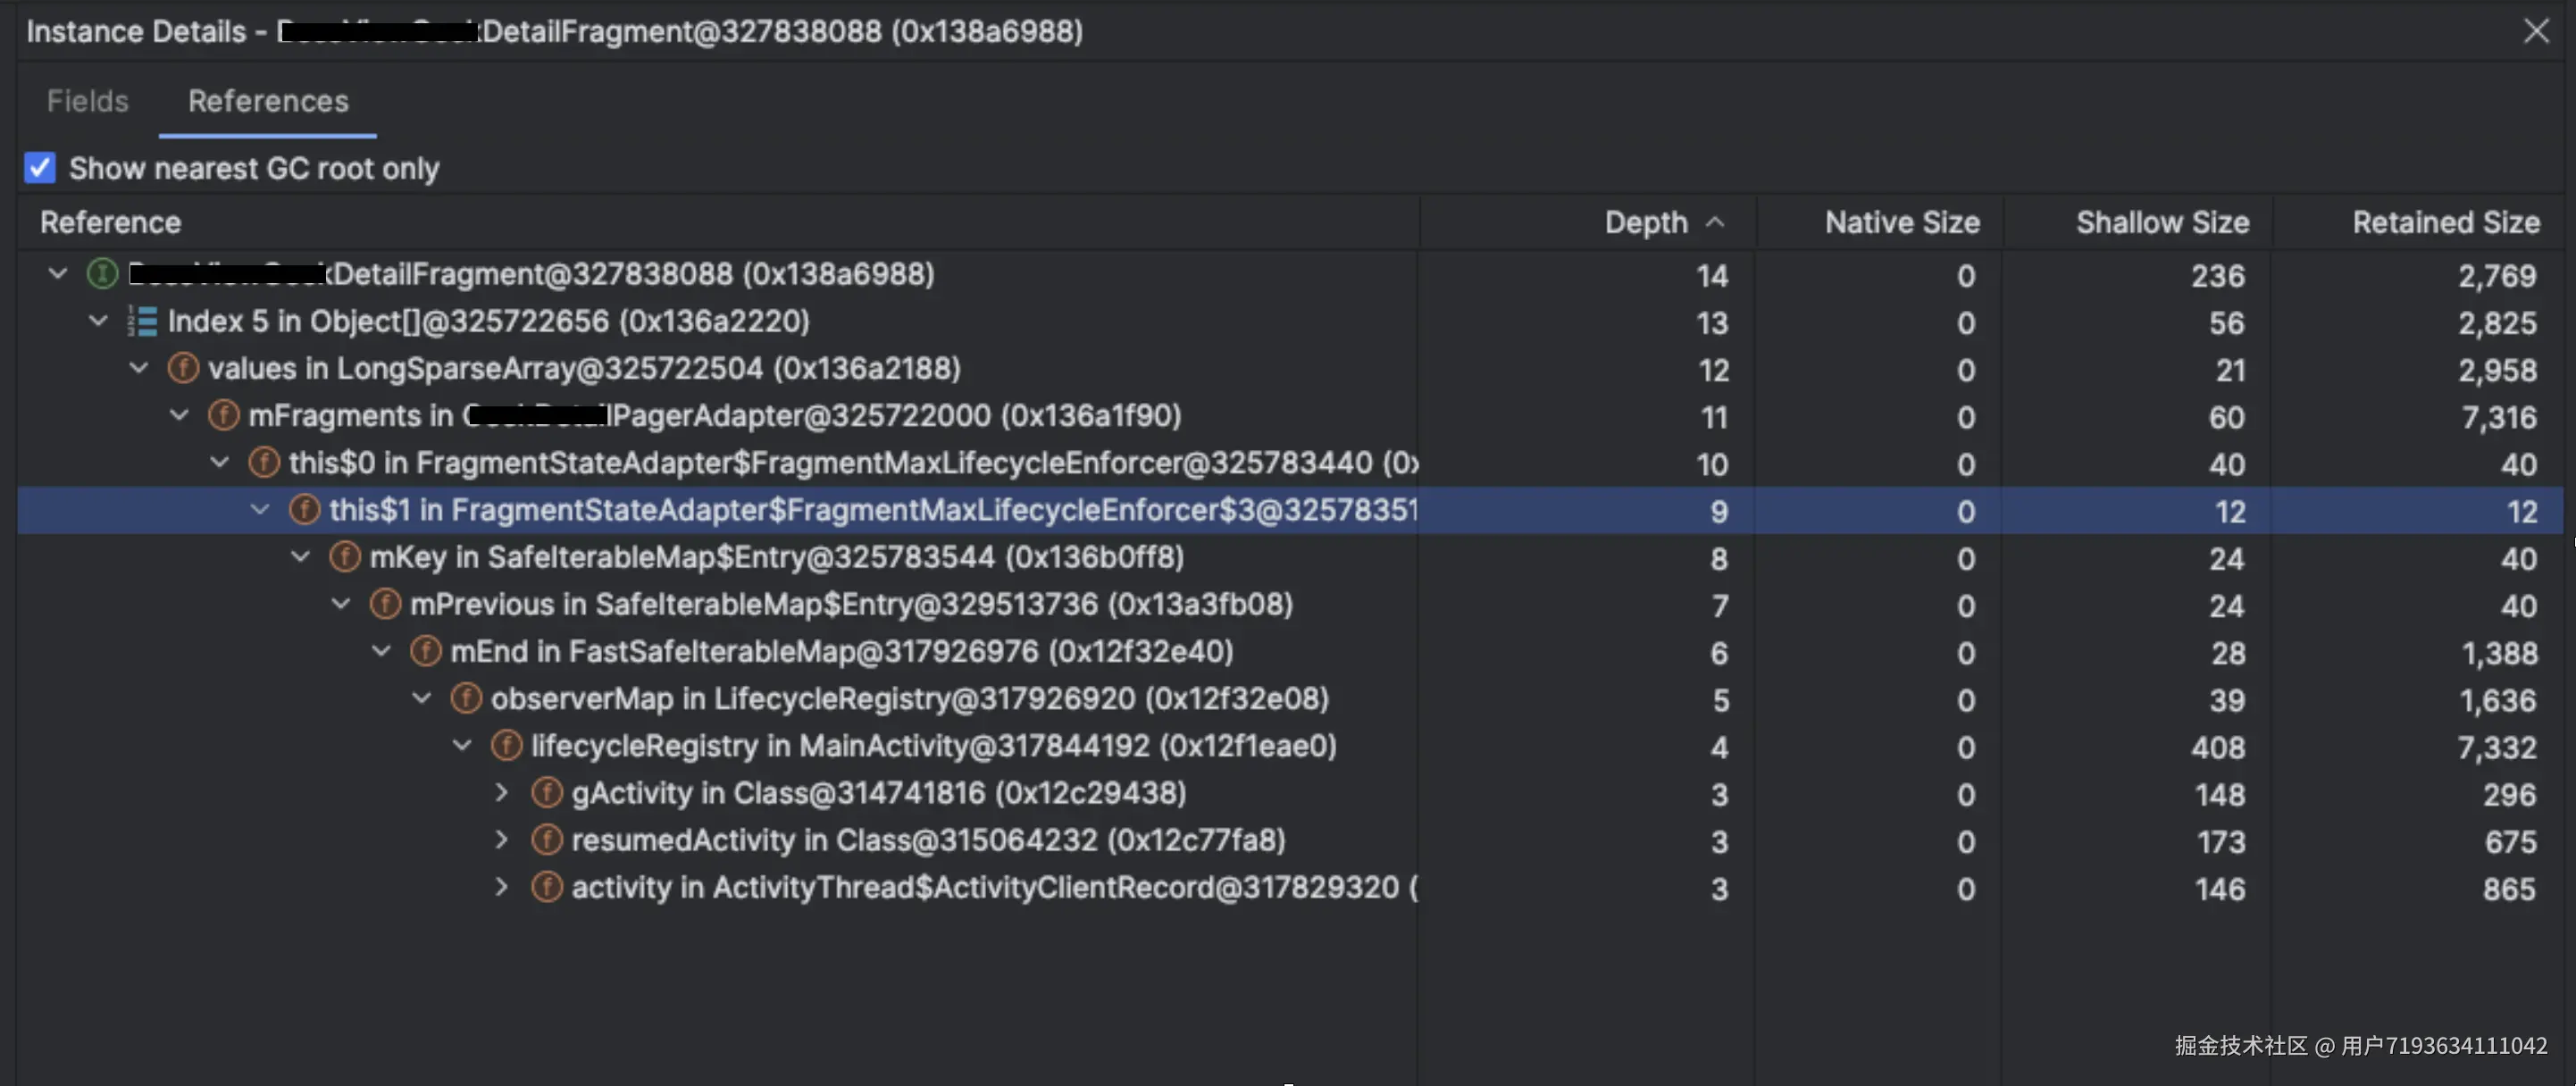2576x1086 pixels.
Task: Sort by Depth column header
Action: point(1645,222)
